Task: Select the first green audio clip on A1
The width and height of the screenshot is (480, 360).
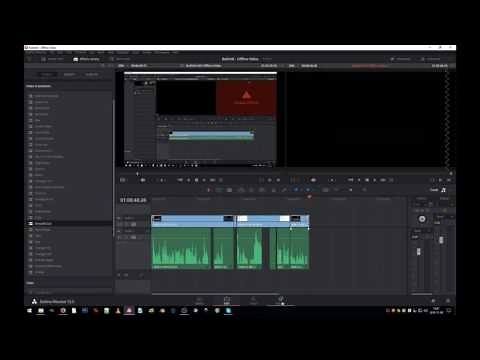Action: click(x=181, y=249)
